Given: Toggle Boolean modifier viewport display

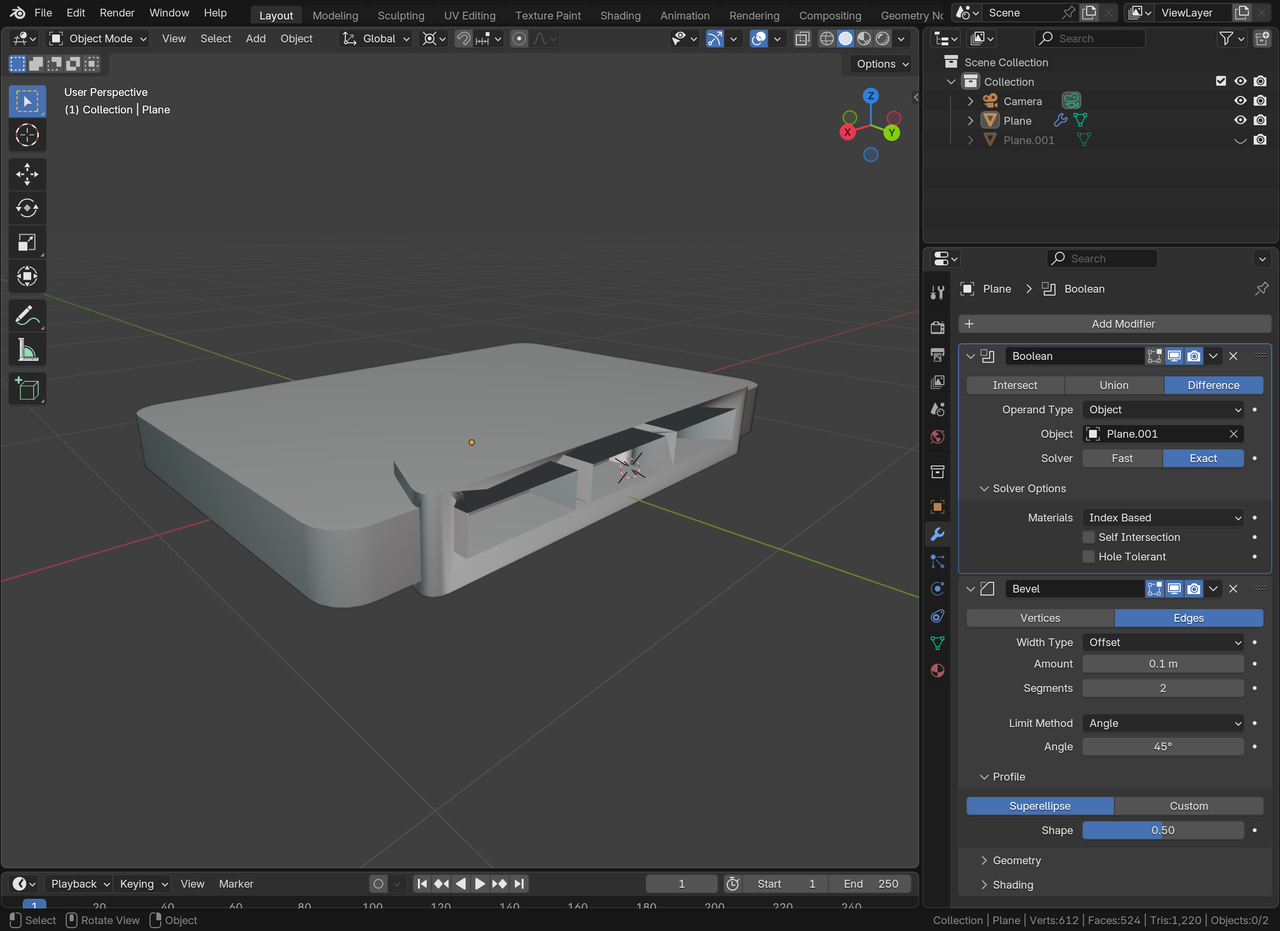Looking at the screenshot, I should [1174, 356].
